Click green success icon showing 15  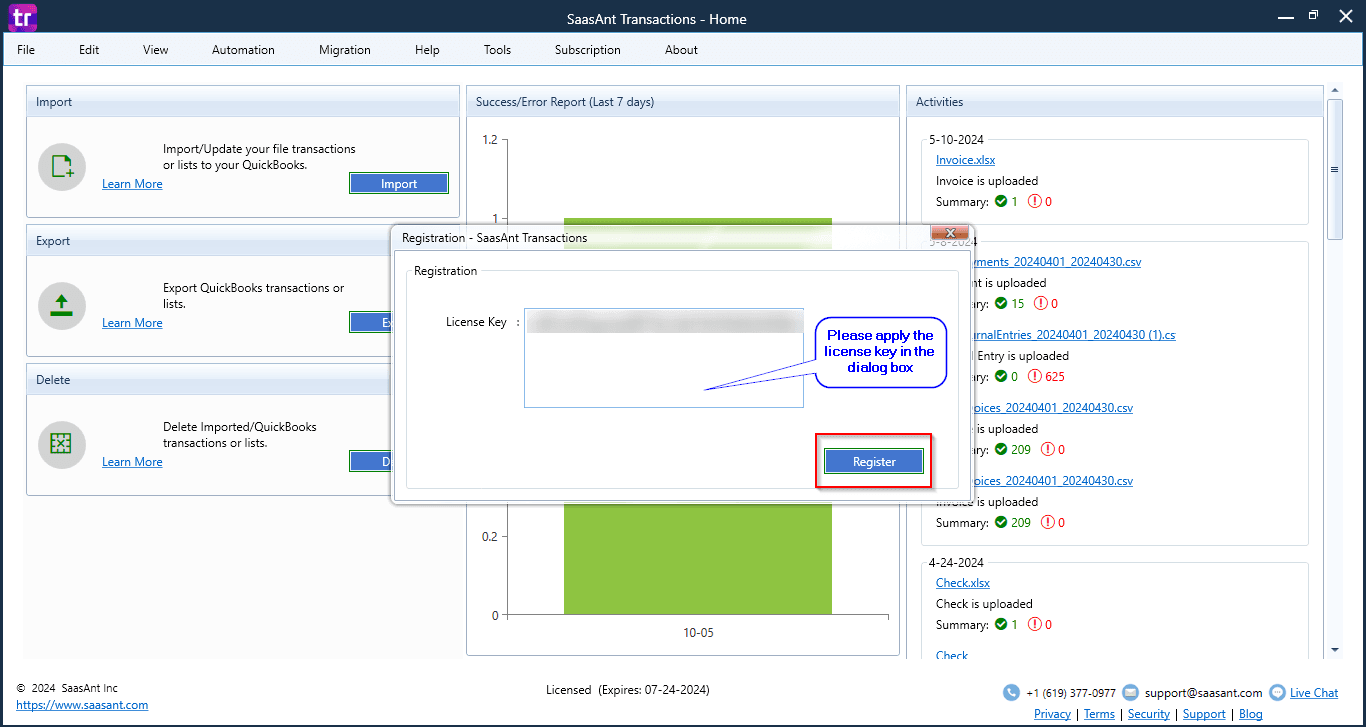(x=1001, y=303)
